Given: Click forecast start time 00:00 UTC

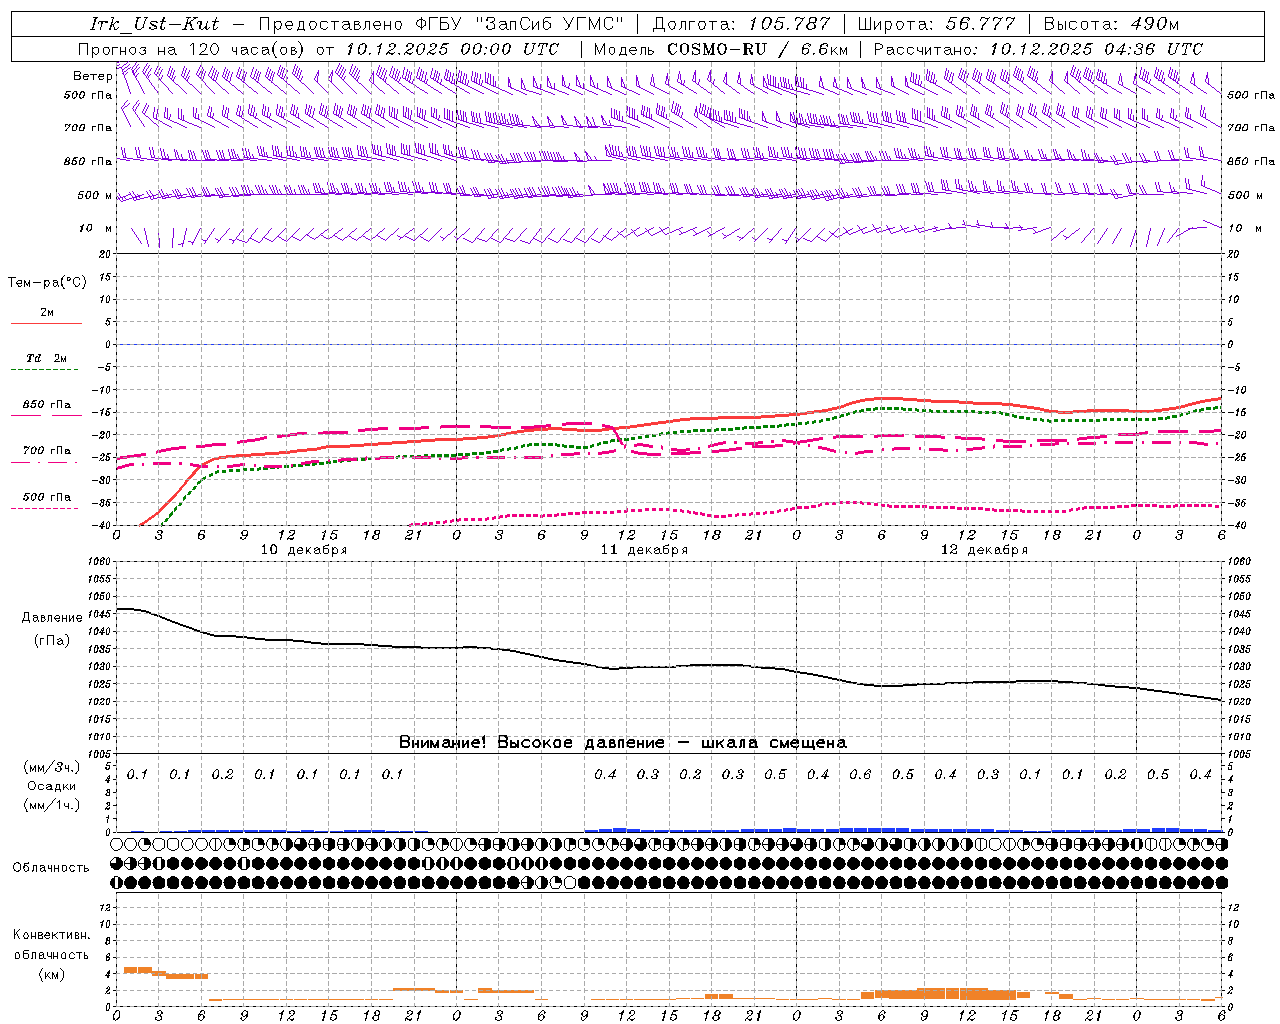Looking at the screenshot, I should tap(510, 49).
